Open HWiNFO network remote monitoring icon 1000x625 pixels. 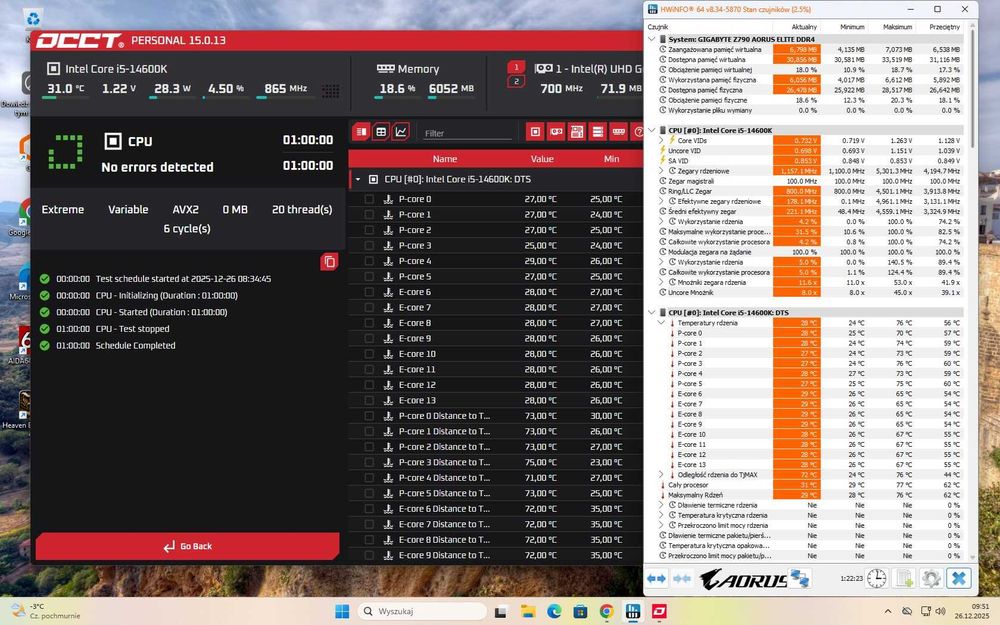(800, 578)
